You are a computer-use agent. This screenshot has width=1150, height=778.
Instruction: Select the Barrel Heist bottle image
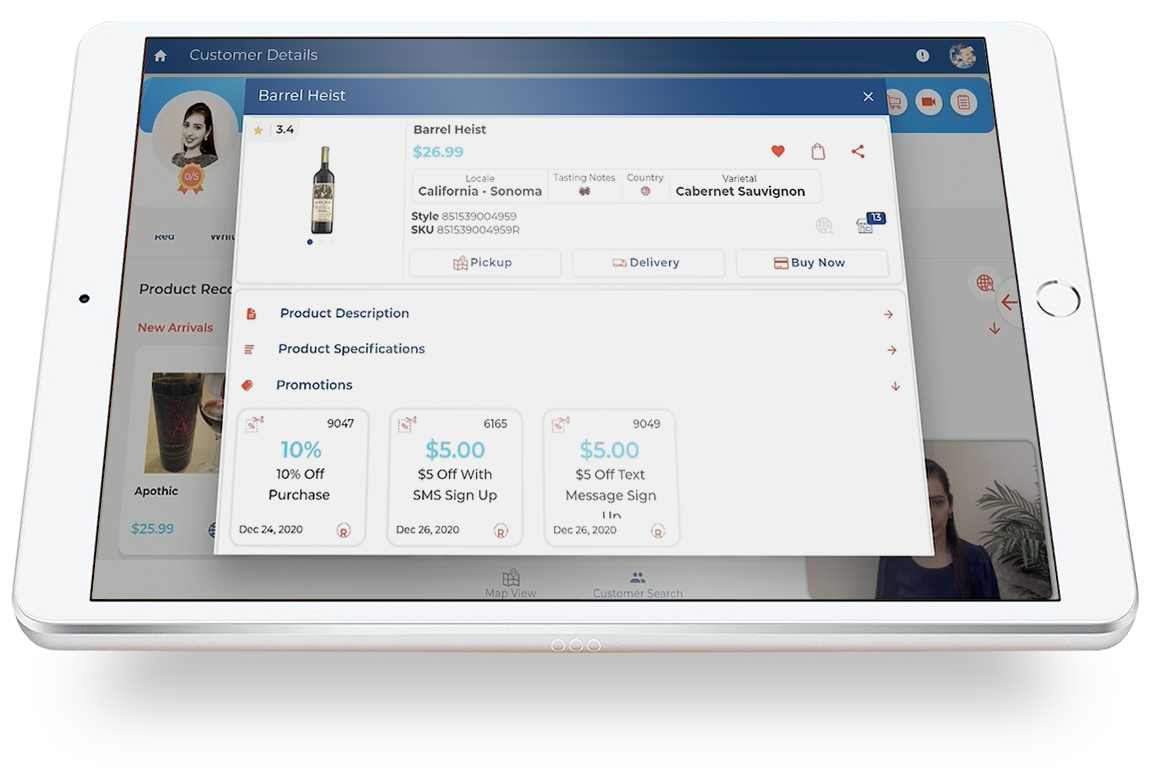(x=323, y=189)
